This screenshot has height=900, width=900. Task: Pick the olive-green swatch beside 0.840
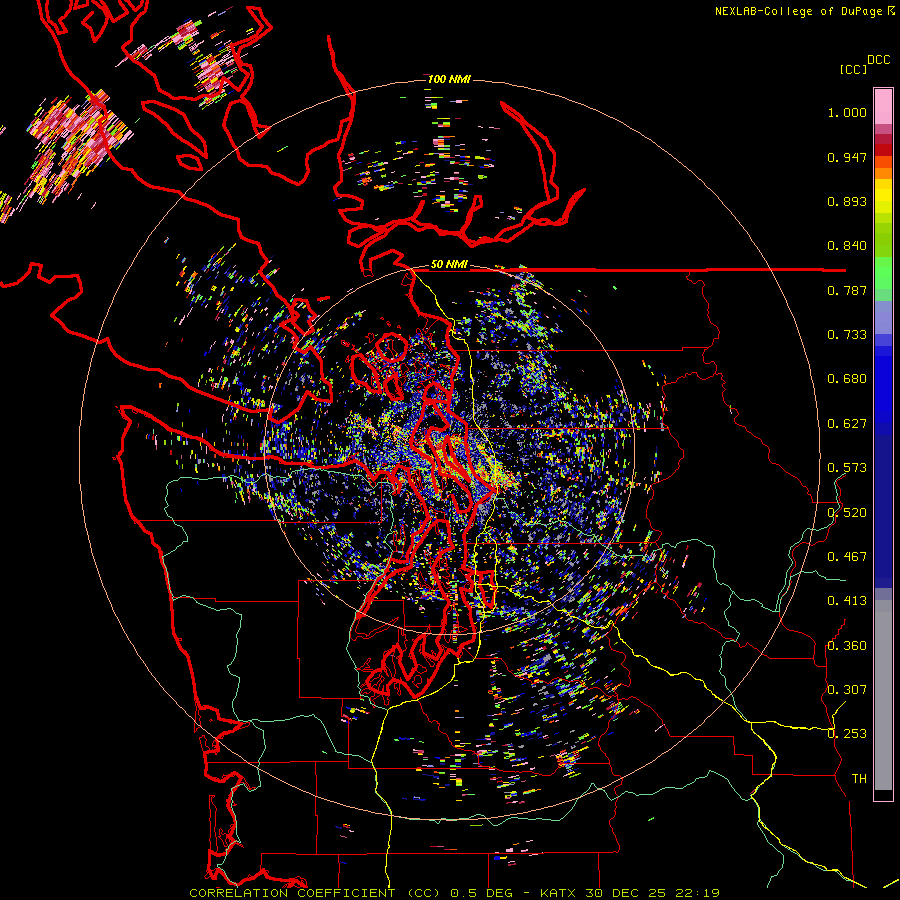pyautogui.click(x=883, y=240)
